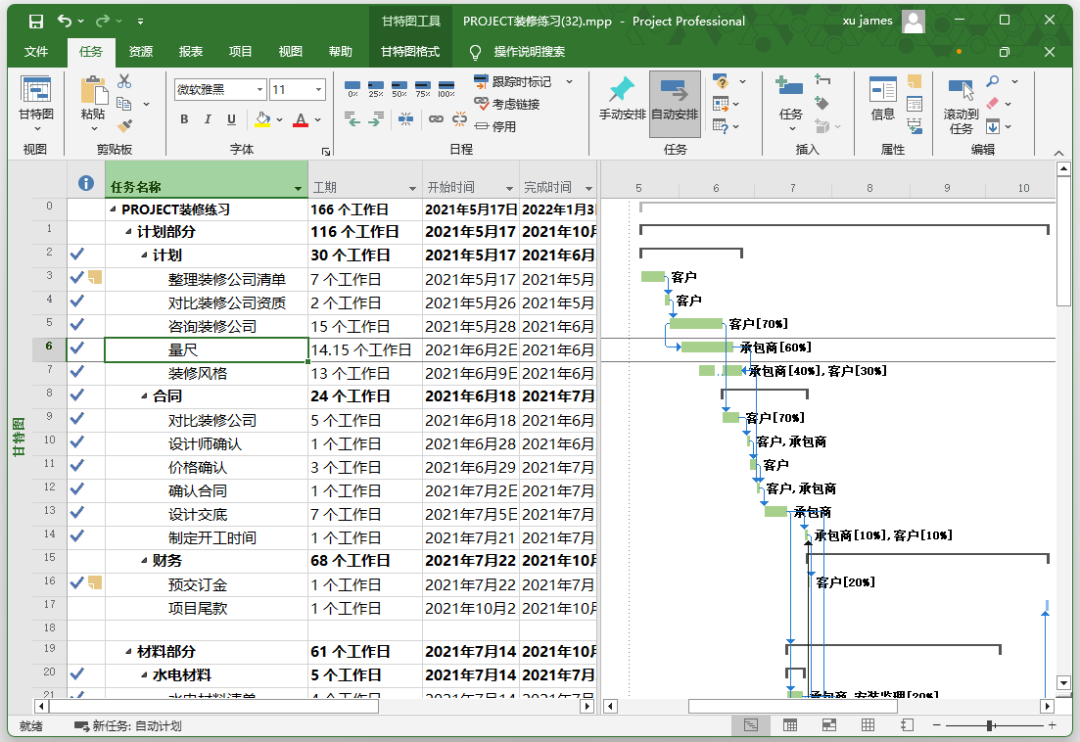Click the 甘特图 view button

(36, 103)
